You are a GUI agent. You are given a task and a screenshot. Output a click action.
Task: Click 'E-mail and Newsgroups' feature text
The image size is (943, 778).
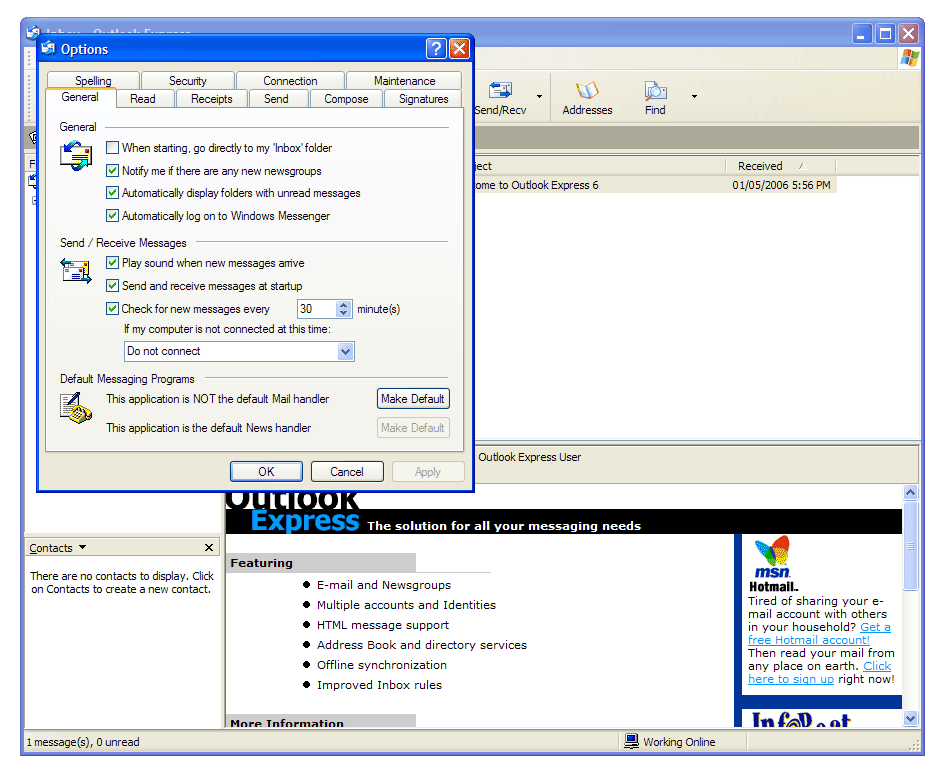point(384,584)
